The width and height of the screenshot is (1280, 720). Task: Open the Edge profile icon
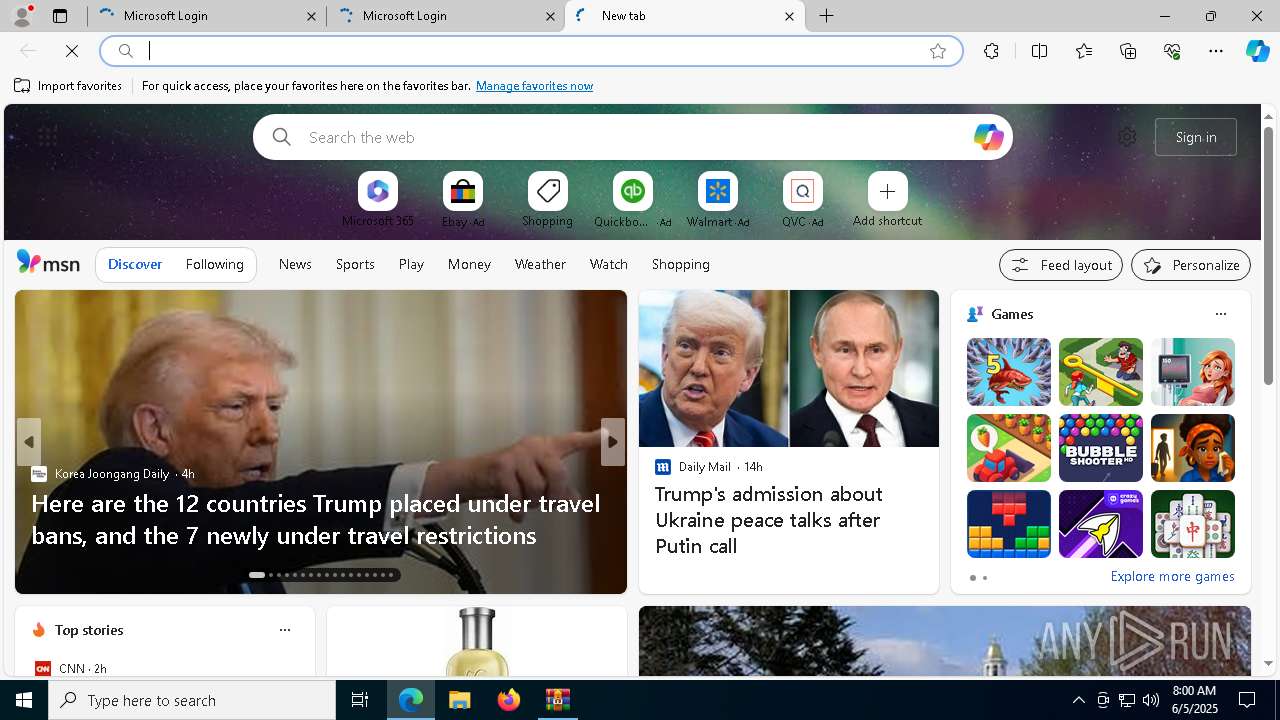click(21, 16)
